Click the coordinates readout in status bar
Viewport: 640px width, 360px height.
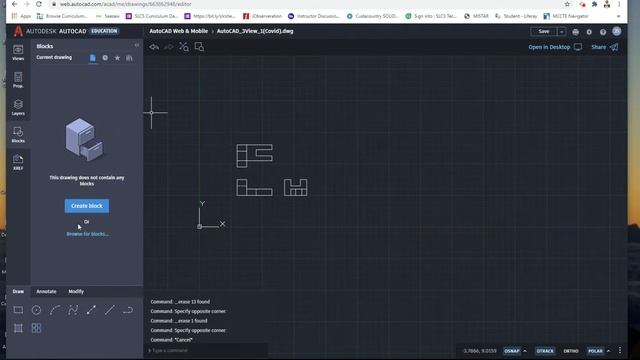[x=480, y=351]
